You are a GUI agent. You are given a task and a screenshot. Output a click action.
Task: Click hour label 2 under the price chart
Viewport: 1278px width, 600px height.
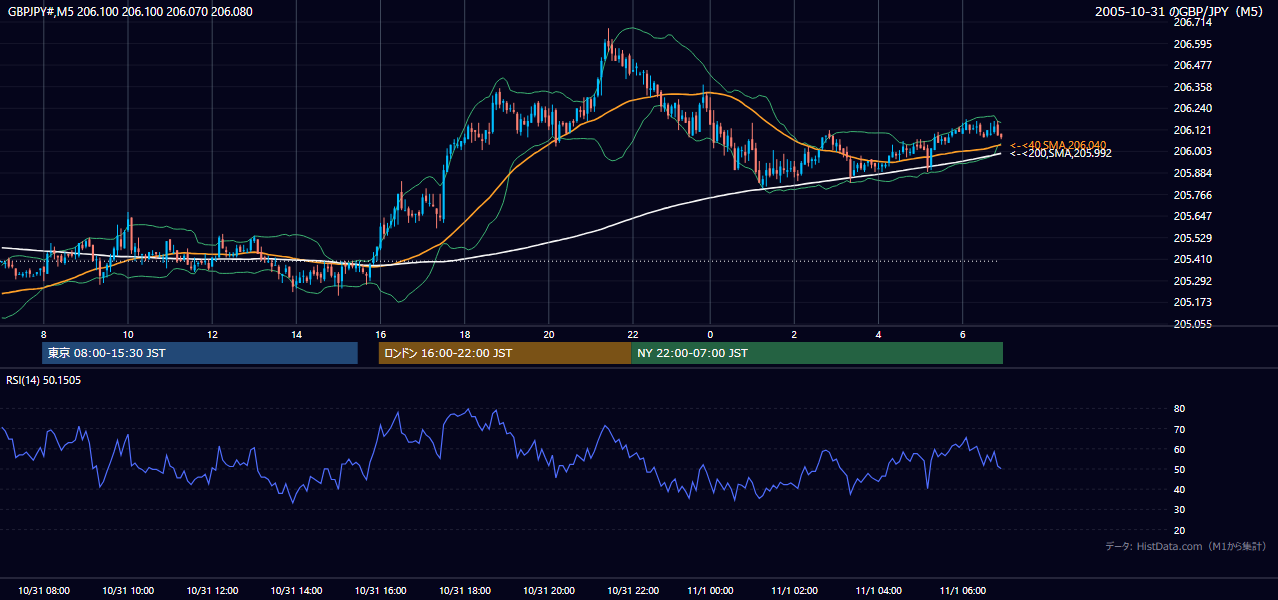click(x=794, y=334)
